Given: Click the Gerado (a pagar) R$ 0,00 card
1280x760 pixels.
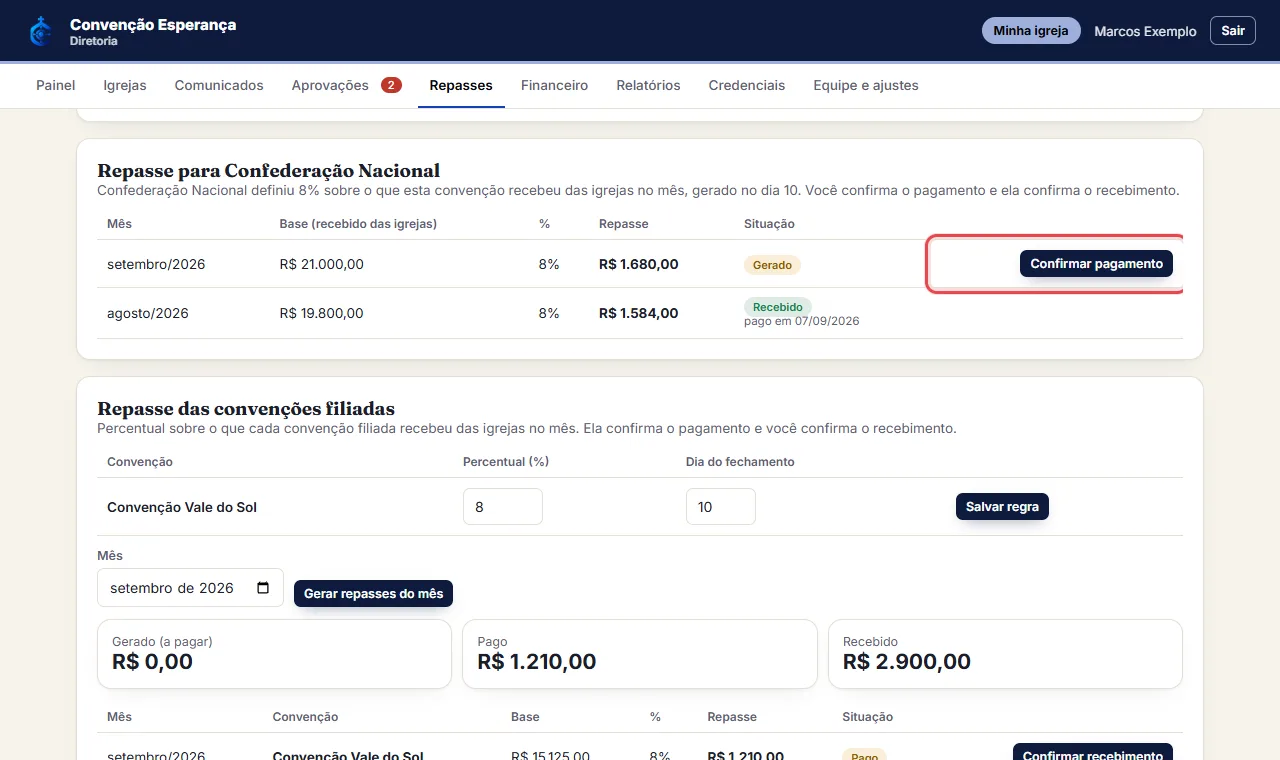Looking at the screenshot, I should tap(274, 654).
